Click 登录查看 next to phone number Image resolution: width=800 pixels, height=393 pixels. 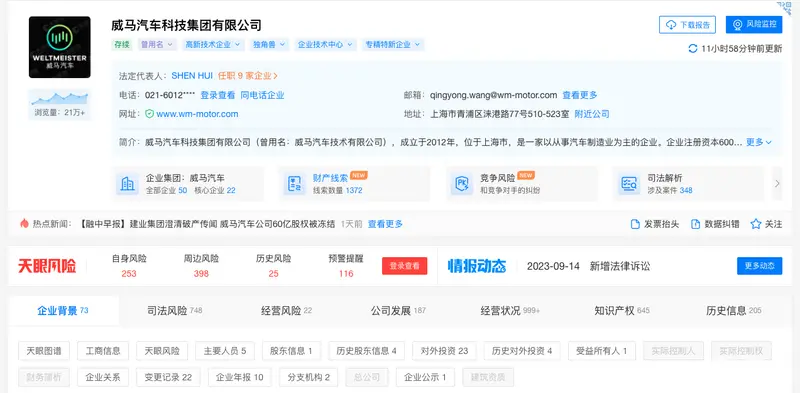pos(217,95)
